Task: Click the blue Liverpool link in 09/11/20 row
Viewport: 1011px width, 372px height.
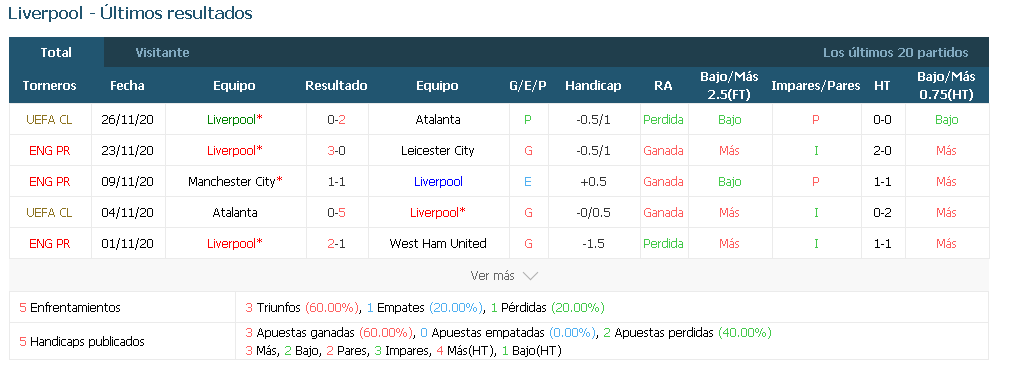Action: pyautogui.click(x=438, y=182)
